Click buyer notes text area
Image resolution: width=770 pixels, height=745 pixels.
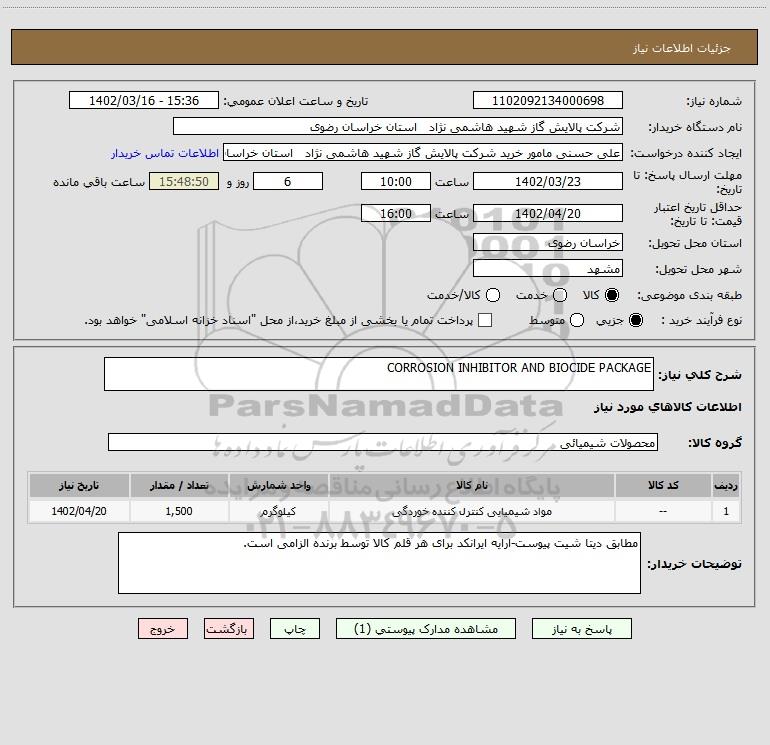pos(379,563)
